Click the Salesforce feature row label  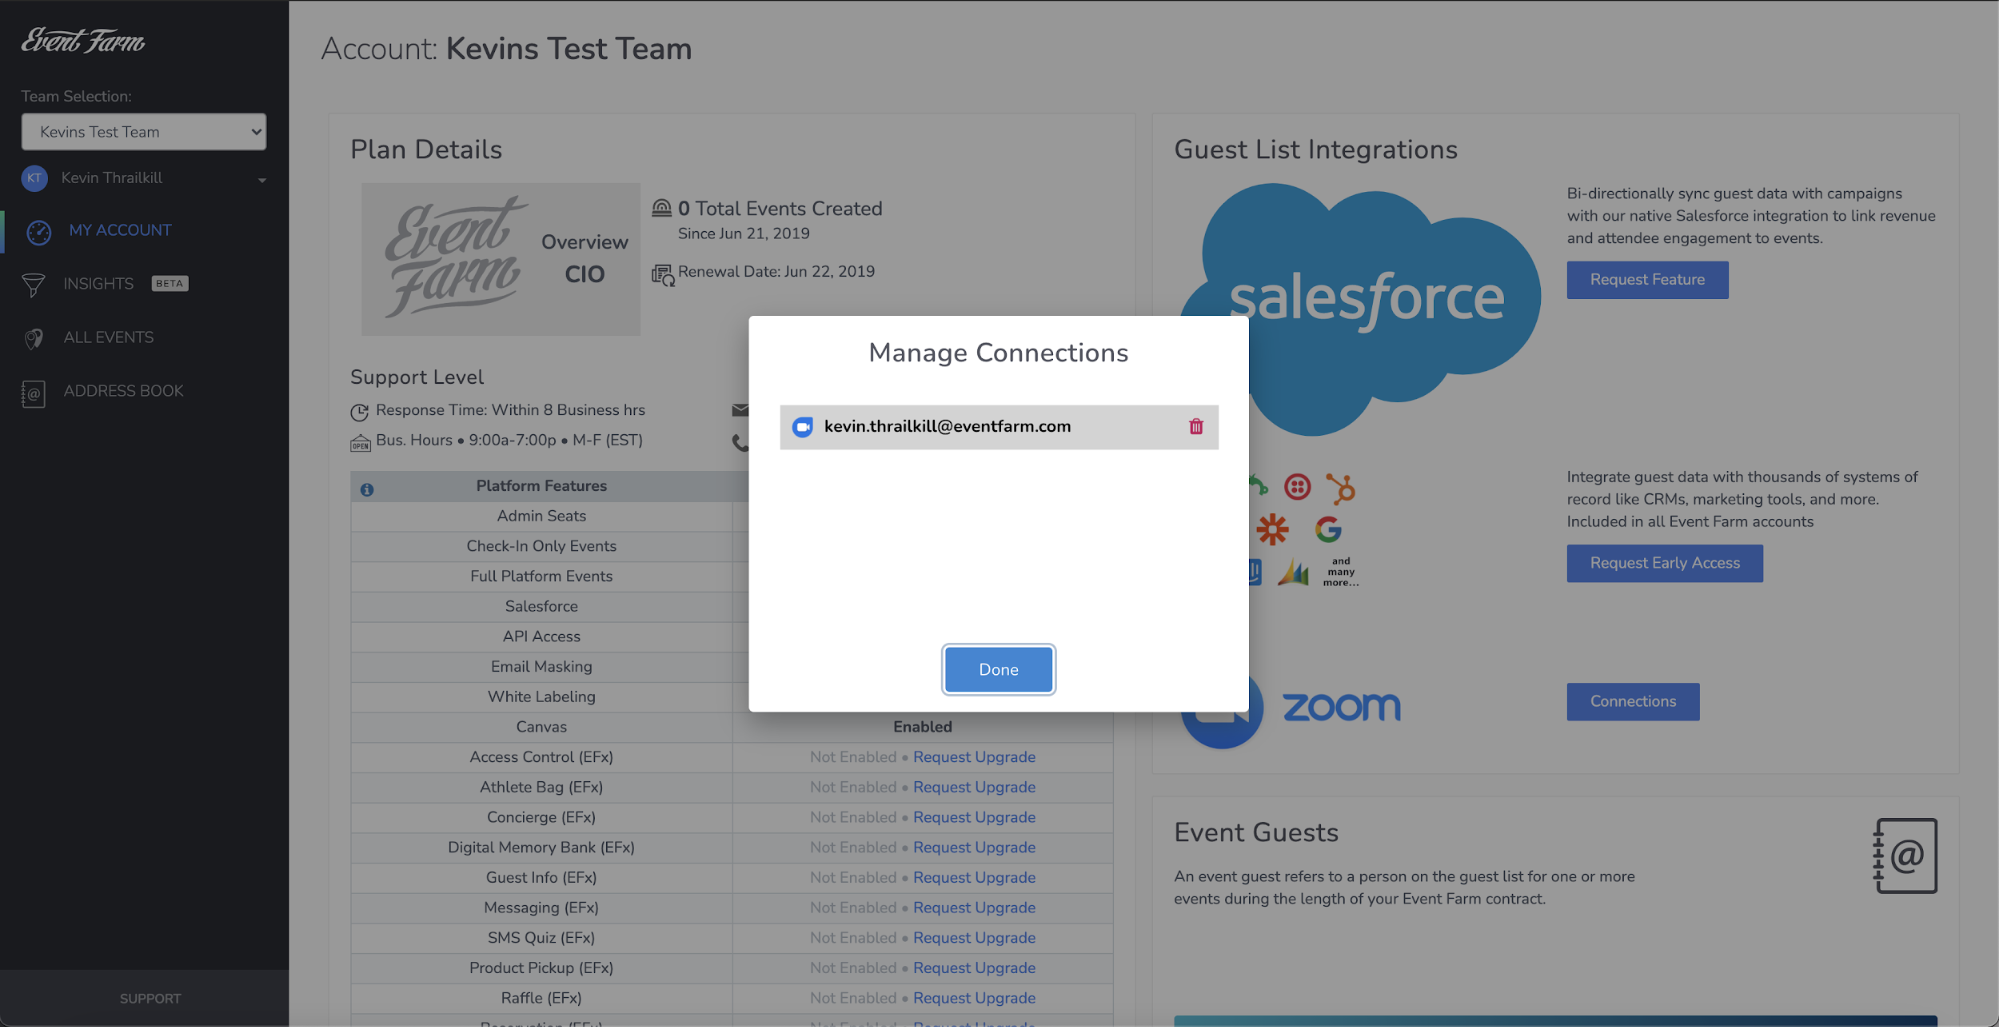click(541, 606)
